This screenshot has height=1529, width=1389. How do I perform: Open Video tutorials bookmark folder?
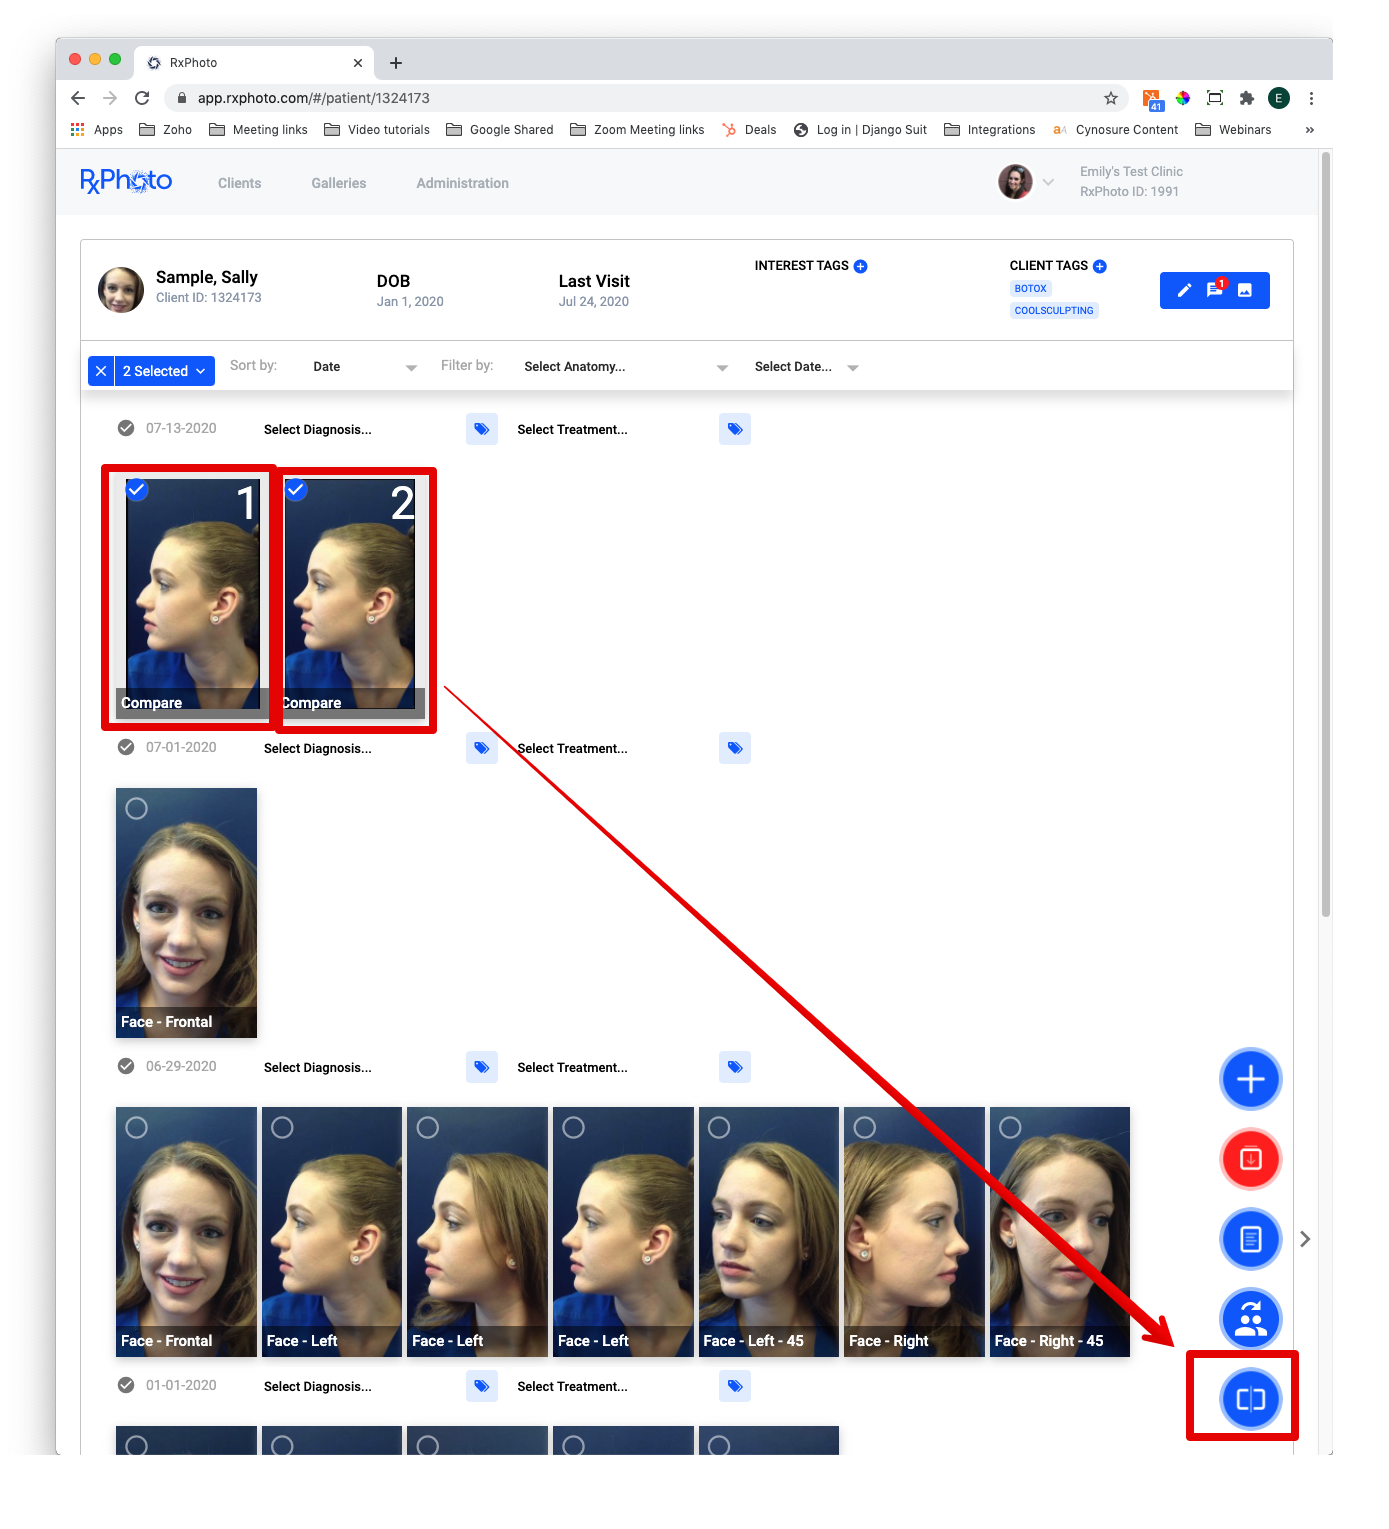click(377, 130)
